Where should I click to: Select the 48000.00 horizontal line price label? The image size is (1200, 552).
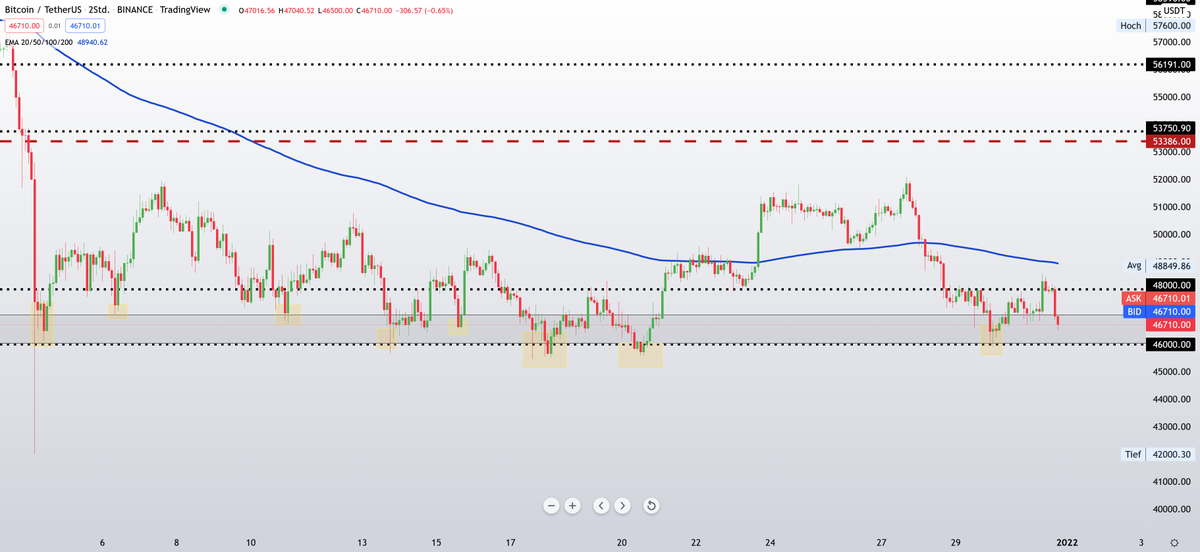(1171, 285)
